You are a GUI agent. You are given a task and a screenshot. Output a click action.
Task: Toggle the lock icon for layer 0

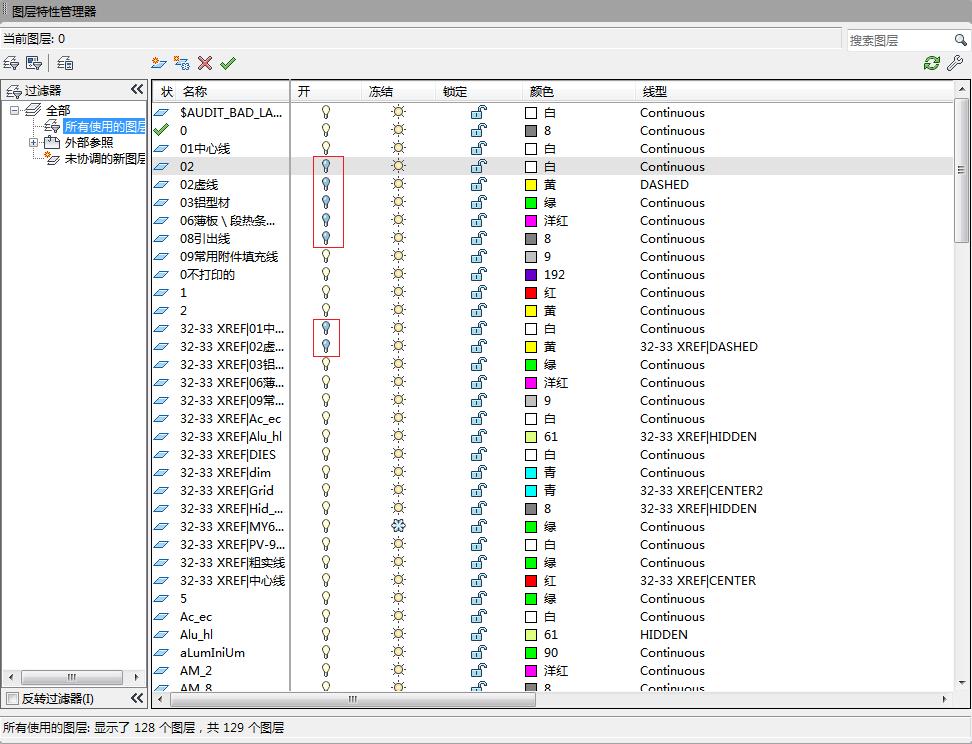(479, 131)
